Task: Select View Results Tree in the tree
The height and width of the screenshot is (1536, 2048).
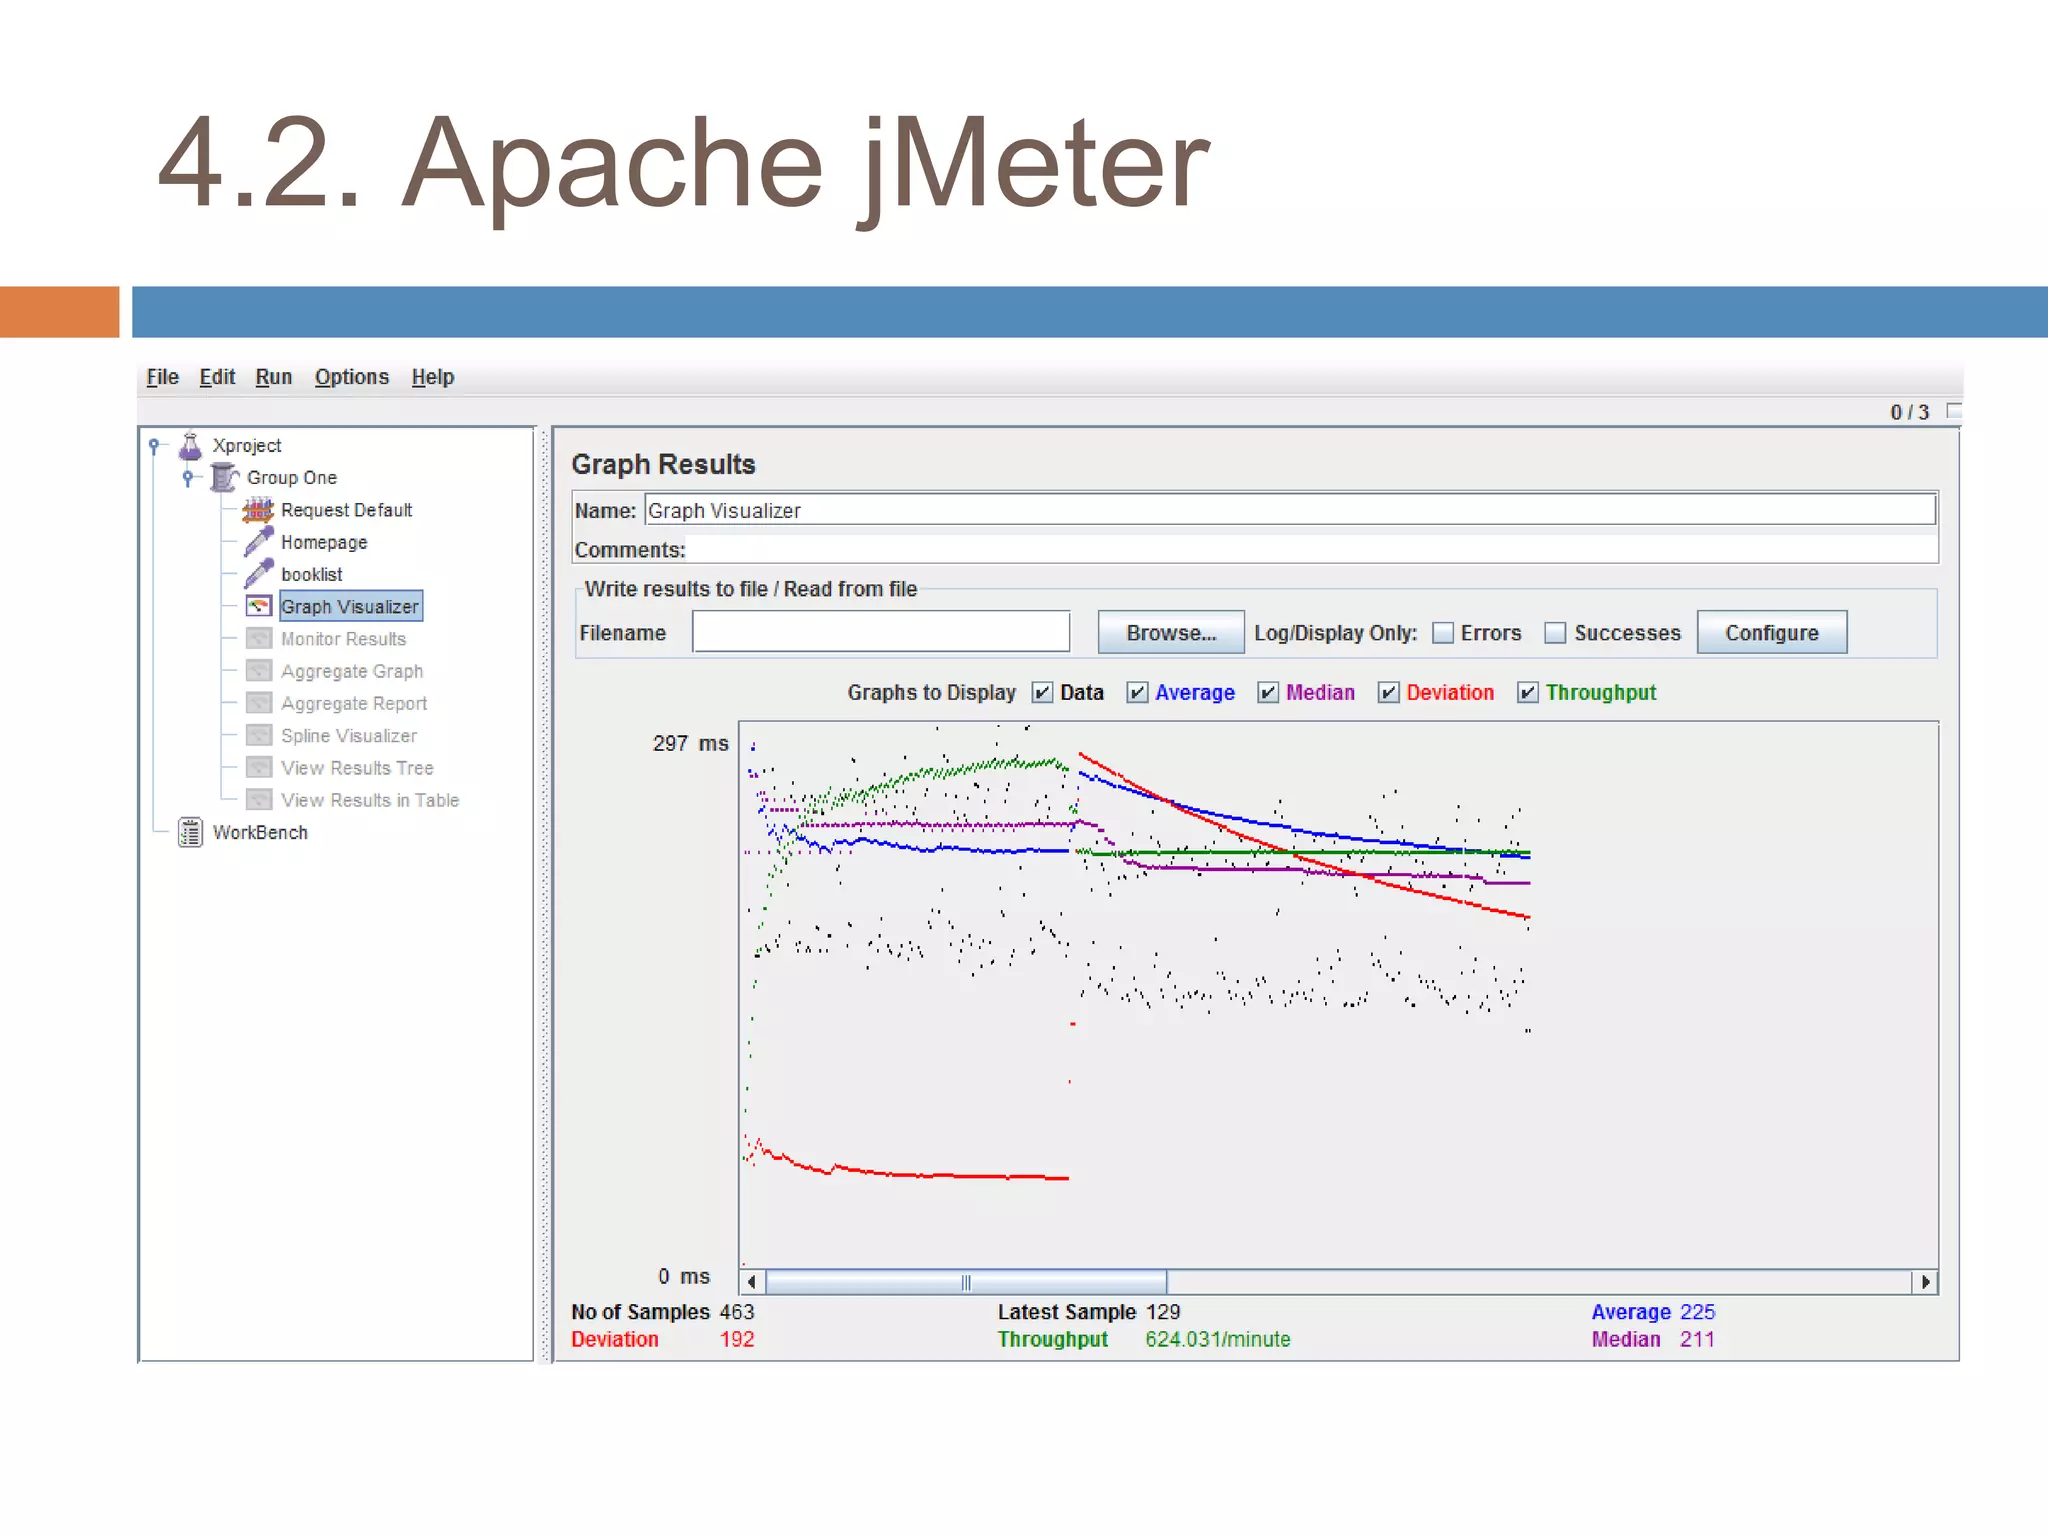Action: pyautogui.click(x=357, y=767)
